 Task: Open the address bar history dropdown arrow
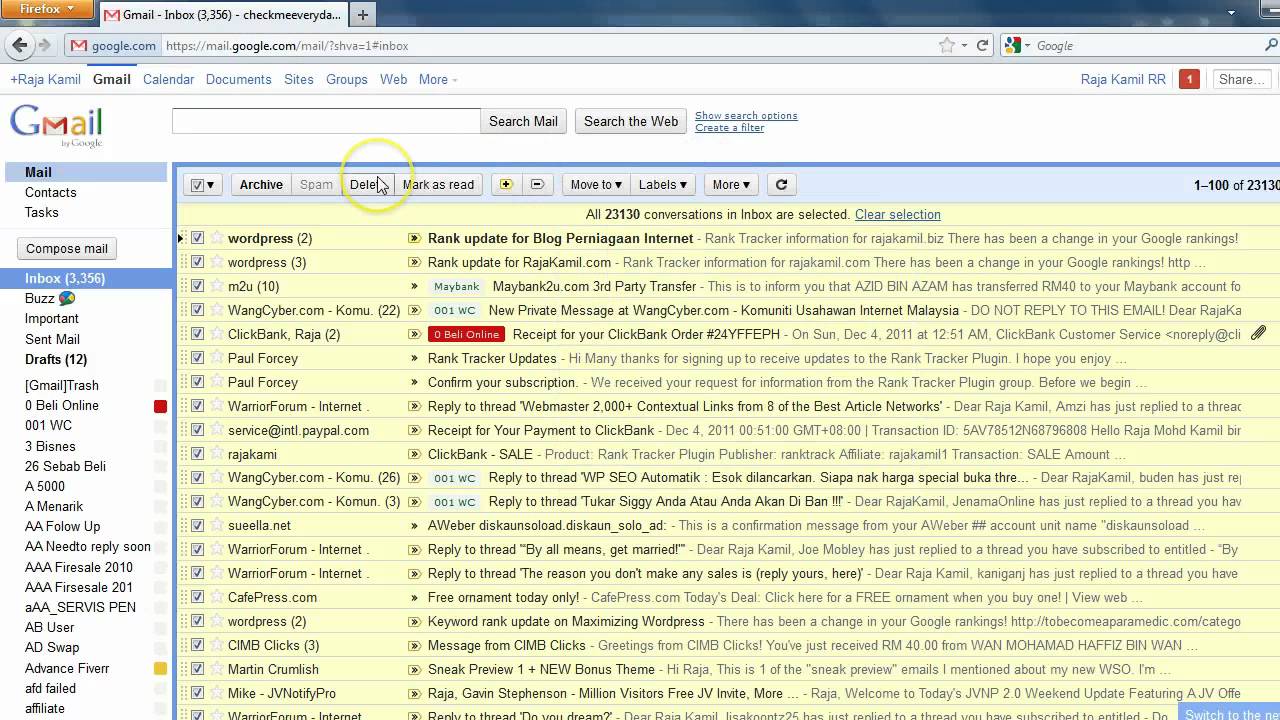click(964, 46)
